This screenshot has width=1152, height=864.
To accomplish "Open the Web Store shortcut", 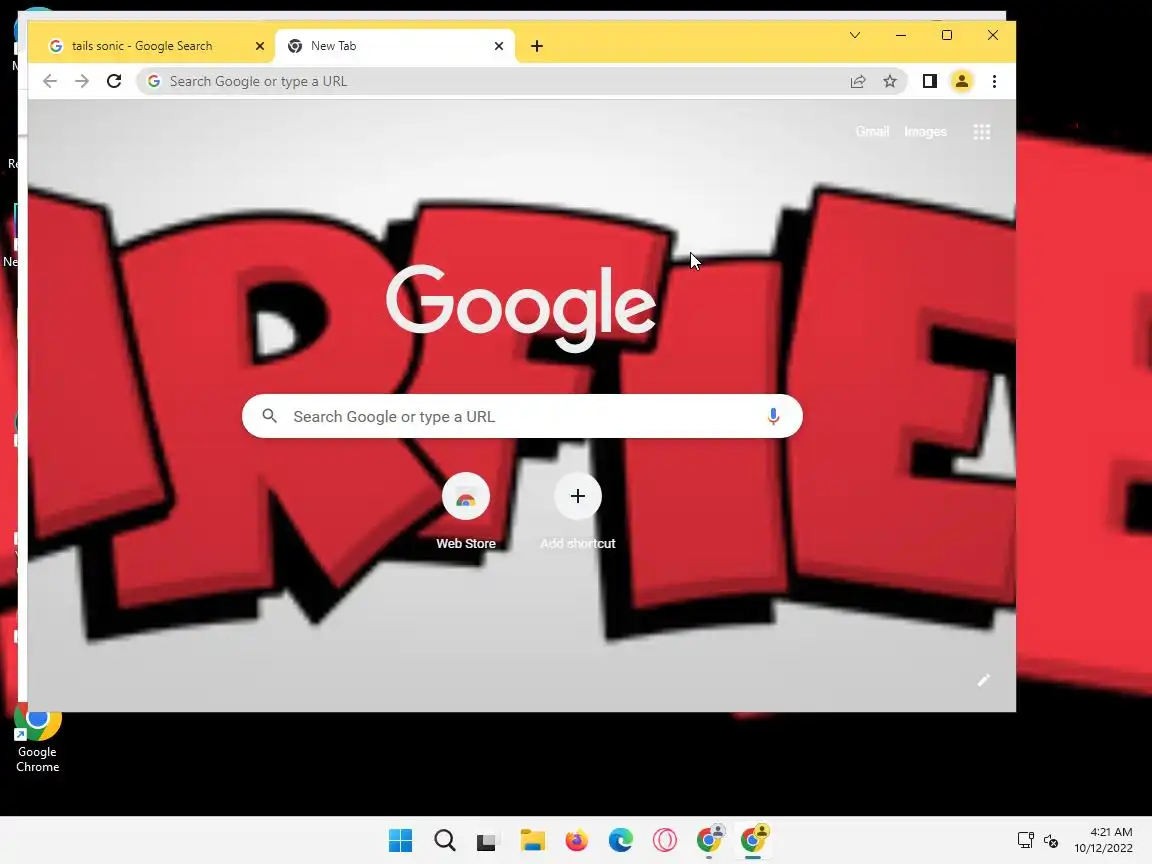I will click(x=466, y=511).
